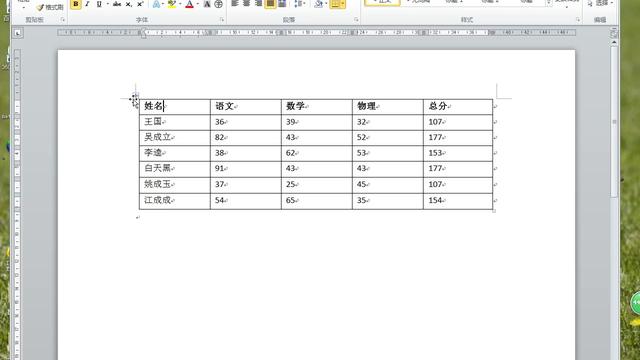Apply red font color
This screenshot has width=640, height=360.
(x=189, y=4)
